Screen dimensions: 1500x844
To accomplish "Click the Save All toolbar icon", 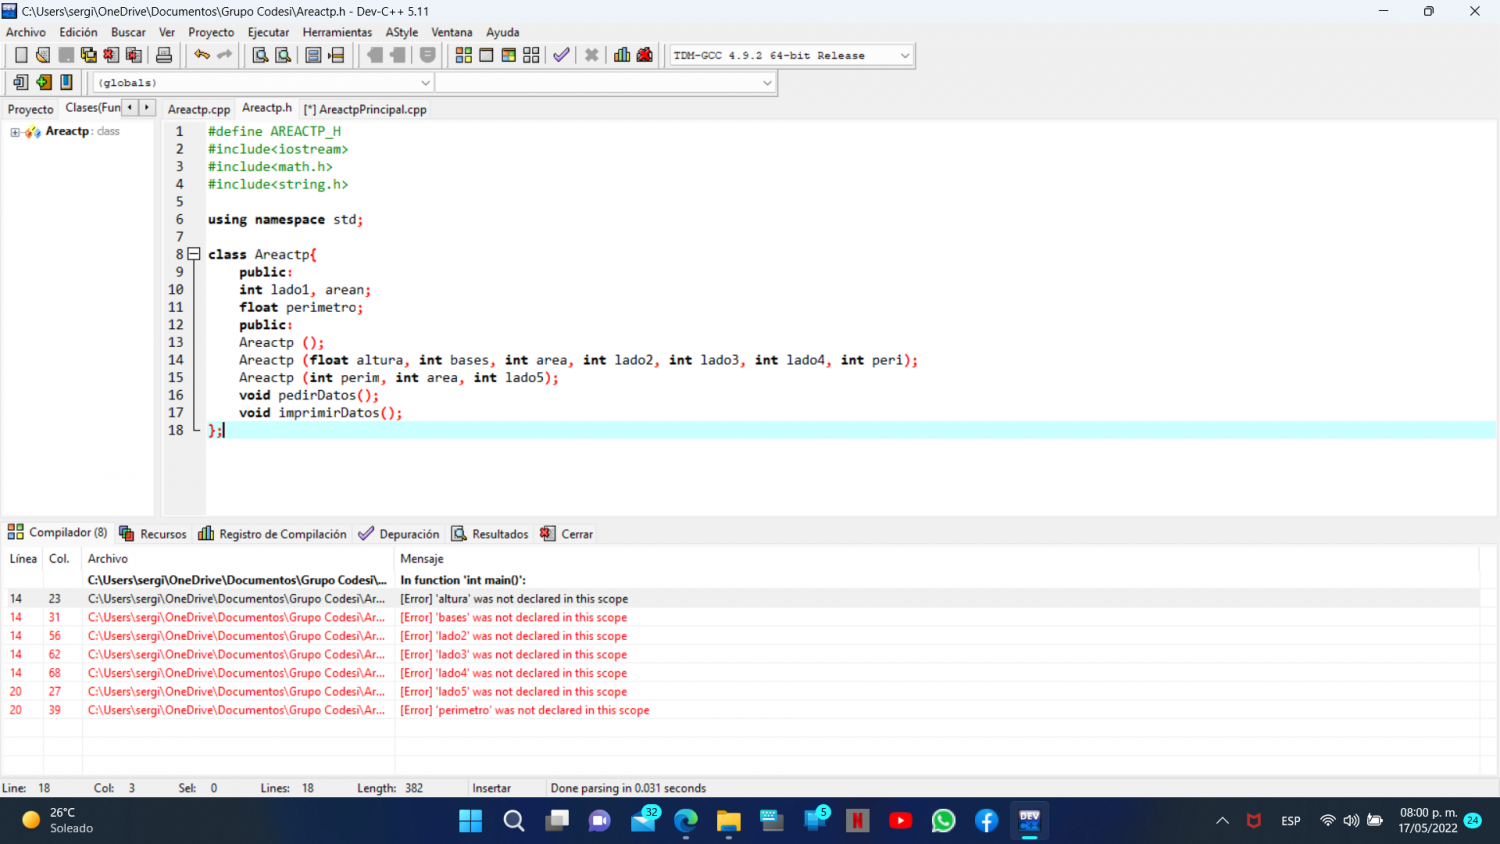I will pyautogui.click(x=89, y=55).
